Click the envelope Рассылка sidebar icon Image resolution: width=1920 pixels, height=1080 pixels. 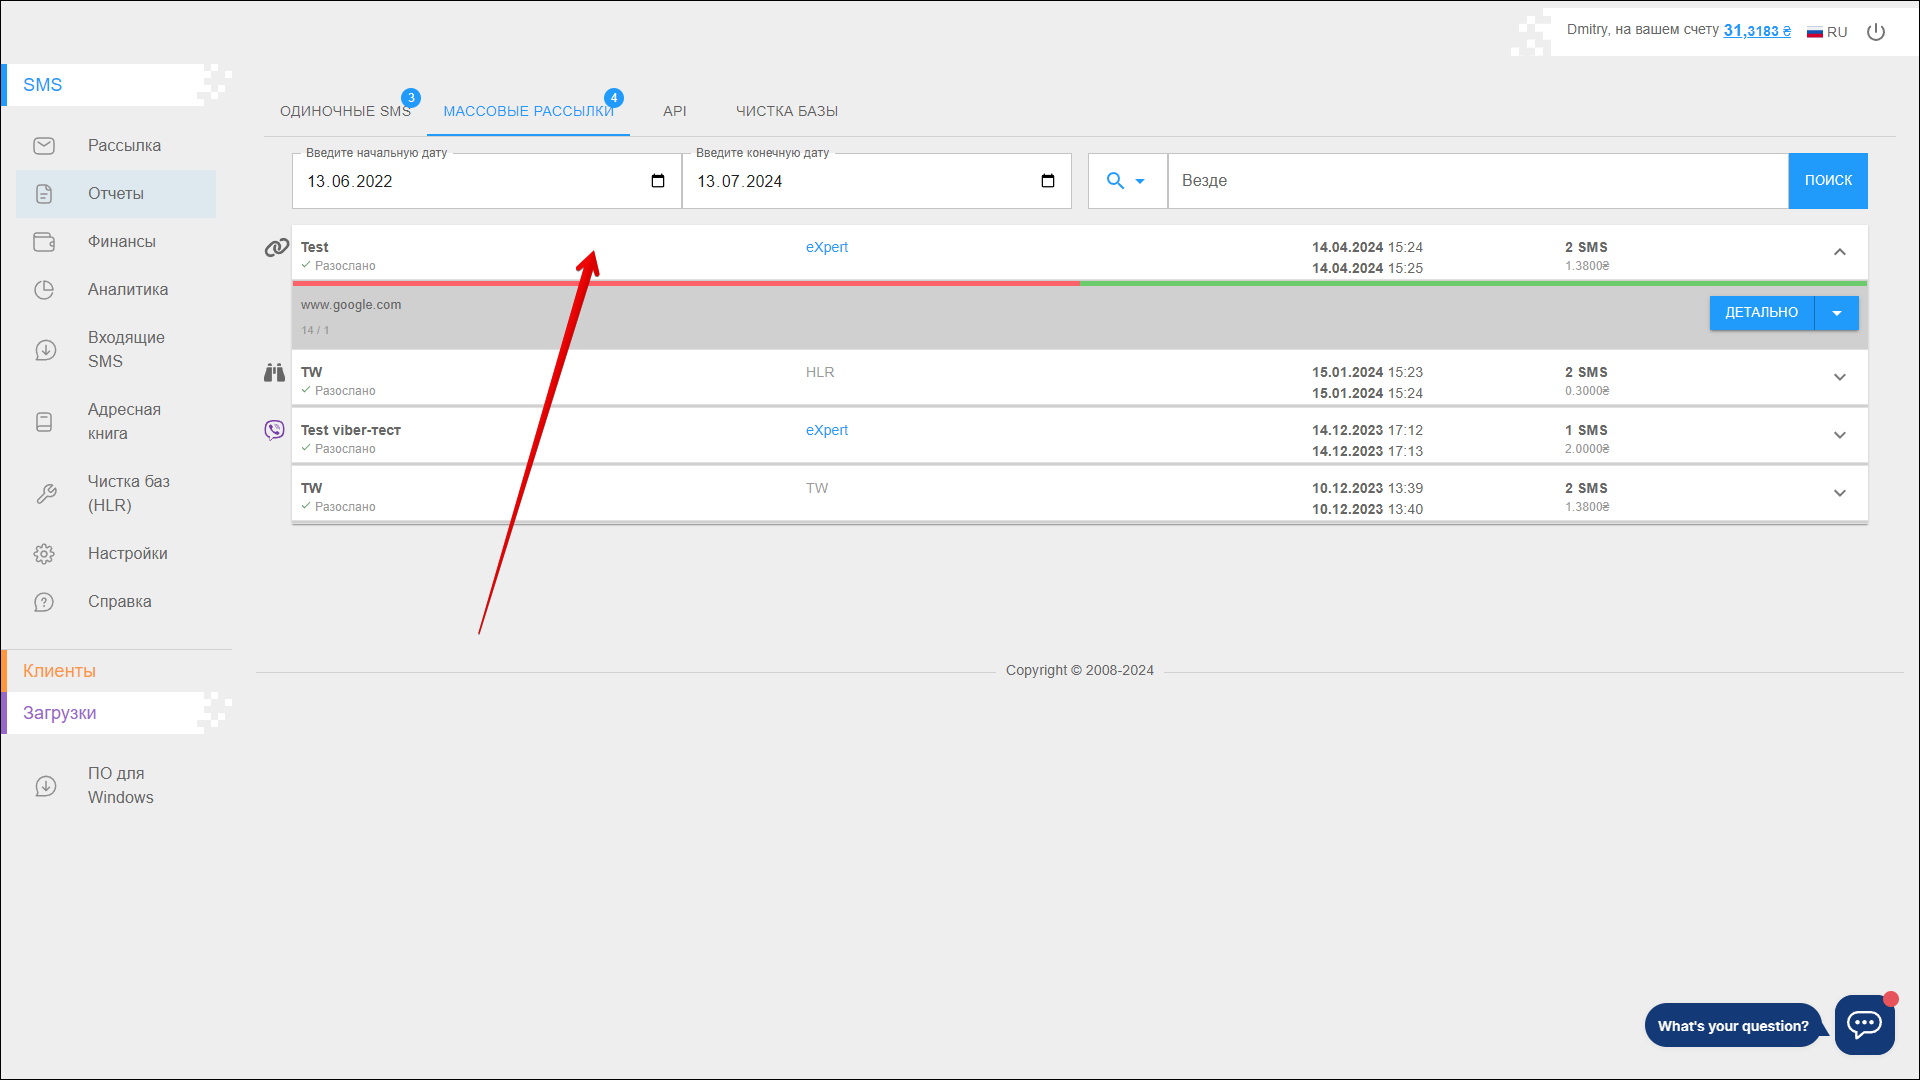tap(44, 146)
